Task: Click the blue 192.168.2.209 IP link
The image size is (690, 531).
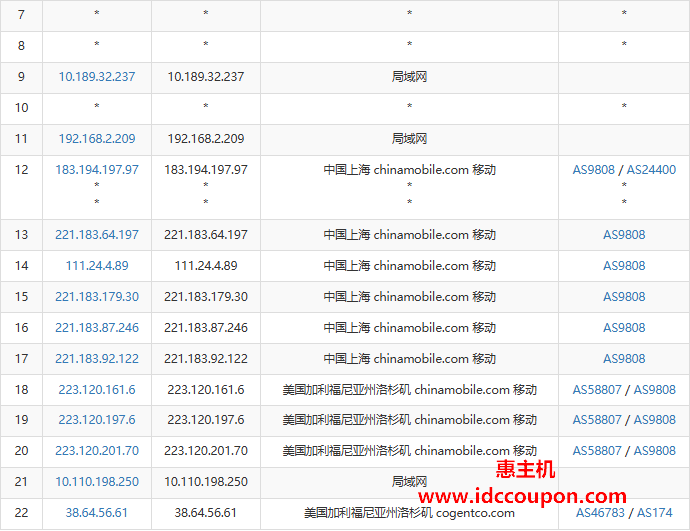Action: [x=97, y=139]
